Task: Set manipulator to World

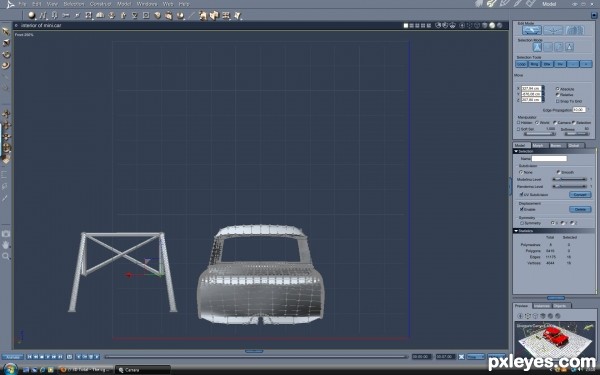Action: tap(543, 122)
